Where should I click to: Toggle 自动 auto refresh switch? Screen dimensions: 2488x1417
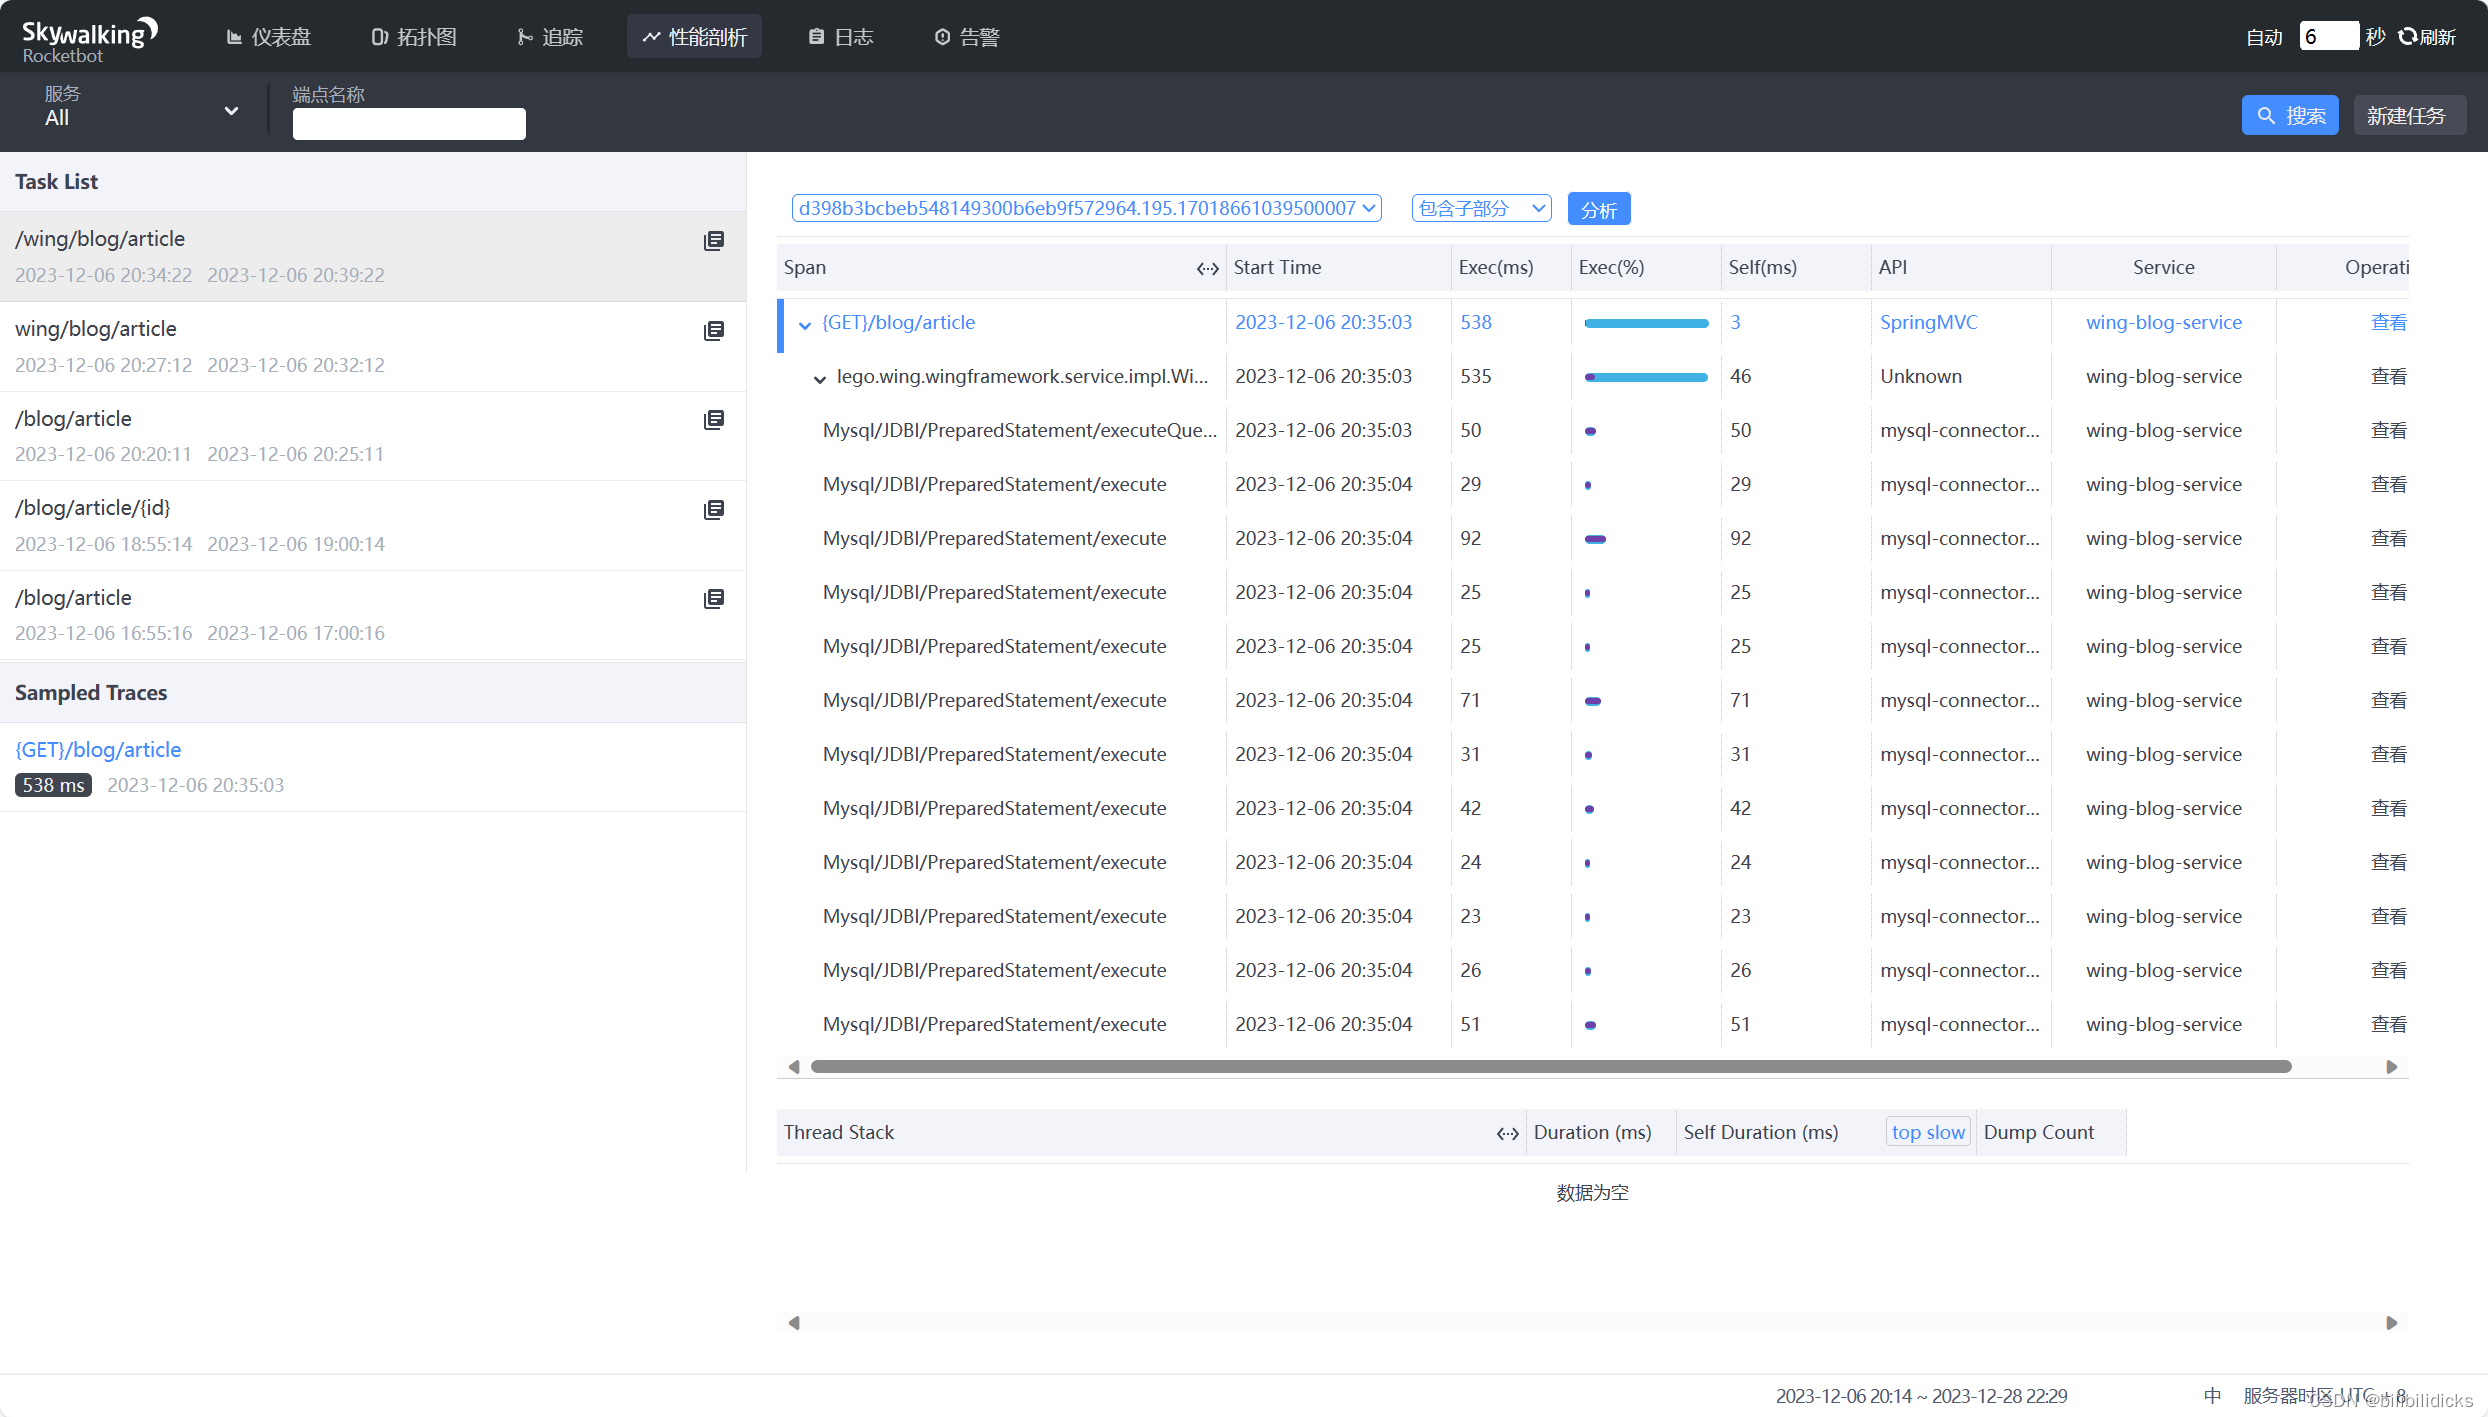[x=2264, y=37]
